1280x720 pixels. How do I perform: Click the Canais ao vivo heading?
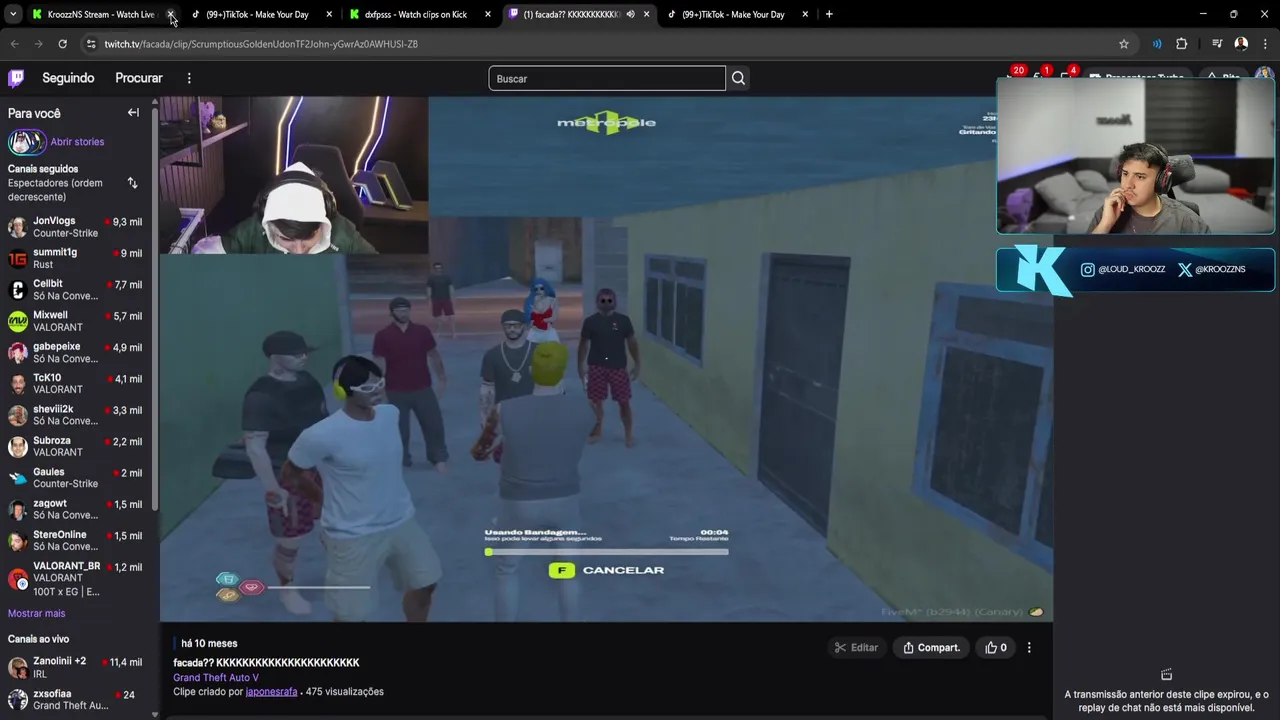(38, 639)
